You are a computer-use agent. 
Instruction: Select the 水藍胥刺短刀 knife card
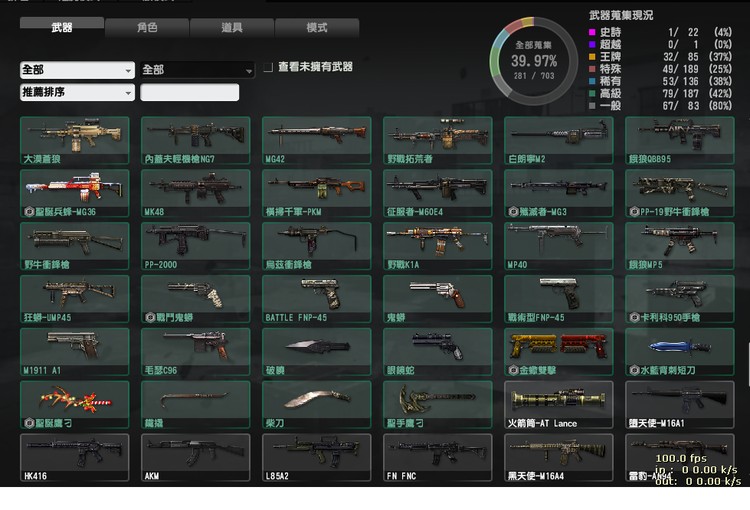pyautogui.click(x=680, y=352)
